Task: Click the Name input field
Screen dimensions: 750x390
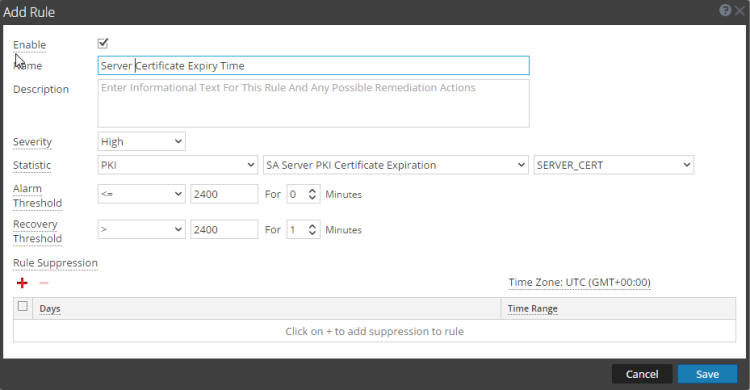Action: tap(313, 66)
